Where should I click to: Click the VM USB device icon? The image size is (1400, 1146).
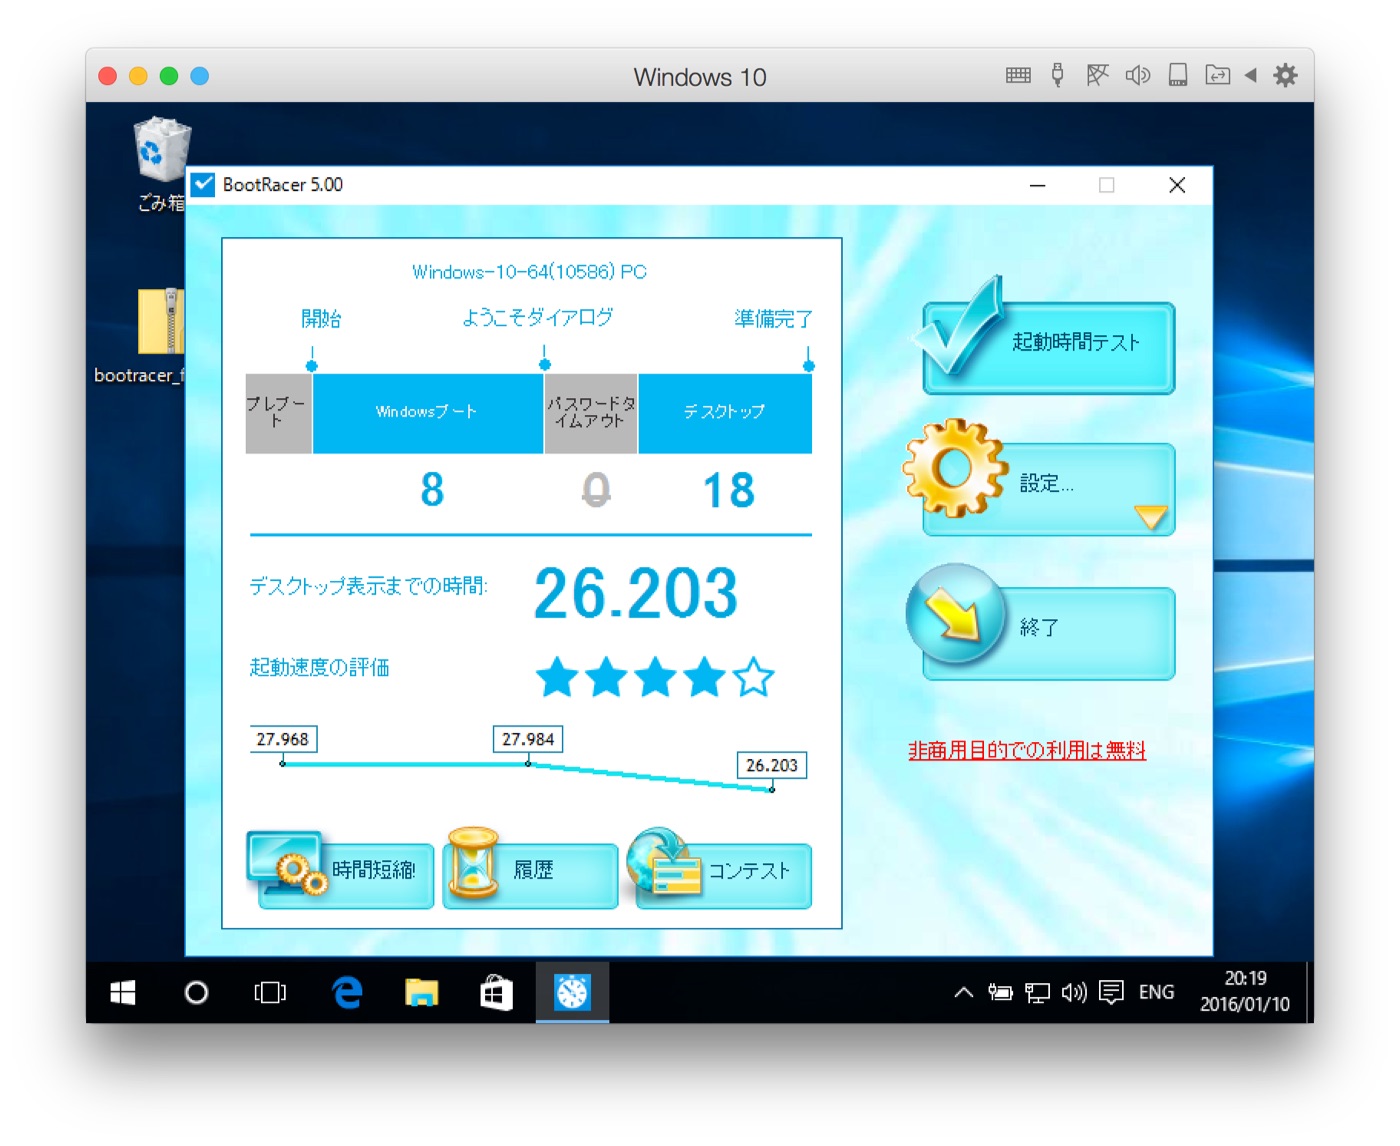coord(1057,75)
